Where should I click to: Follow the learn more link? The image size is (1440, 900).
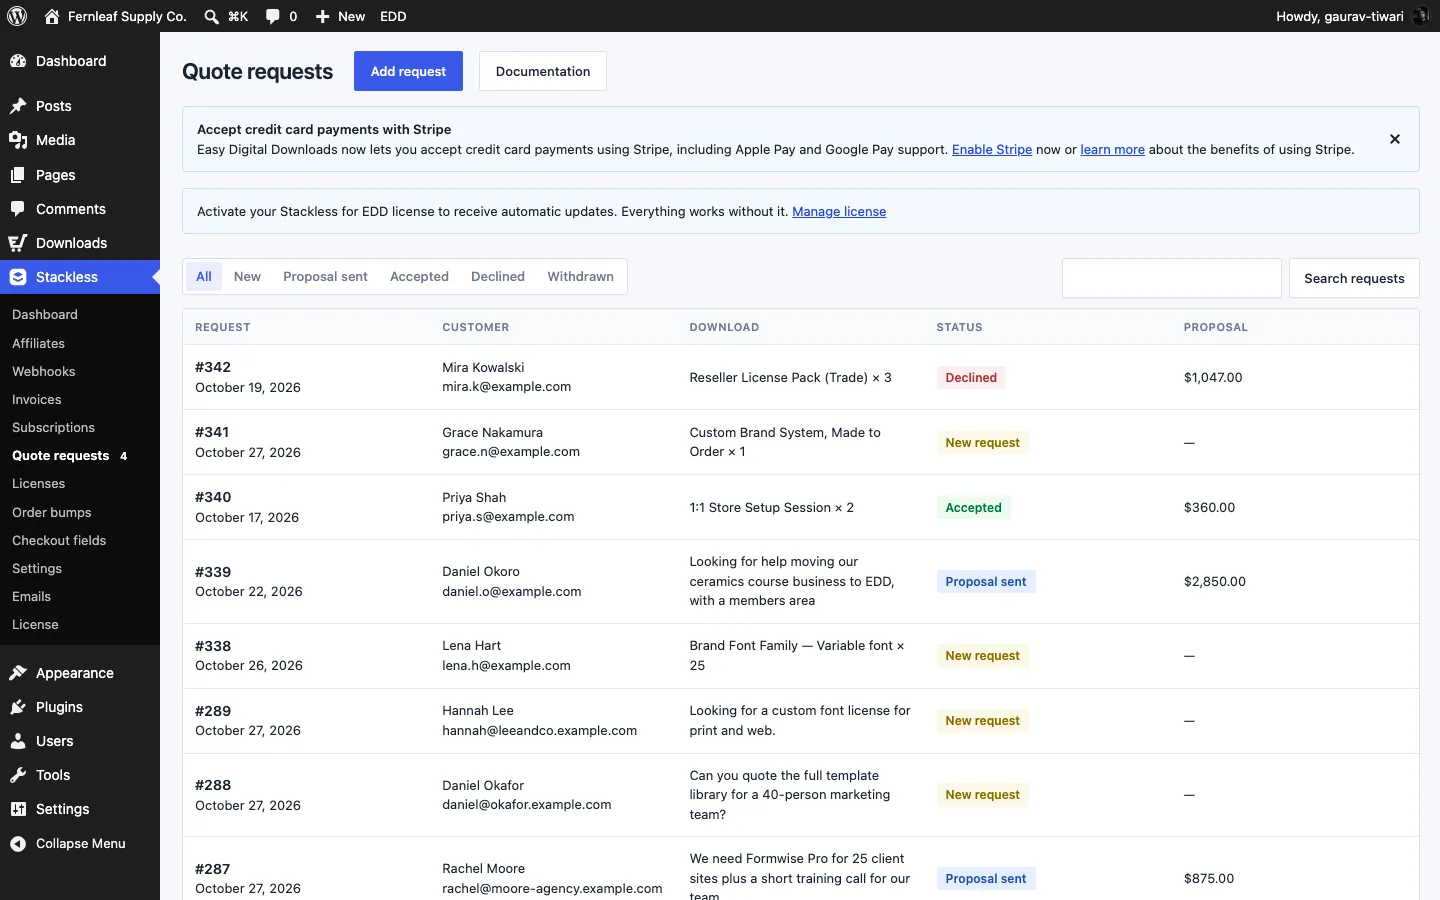click(x=1112, y=149)
